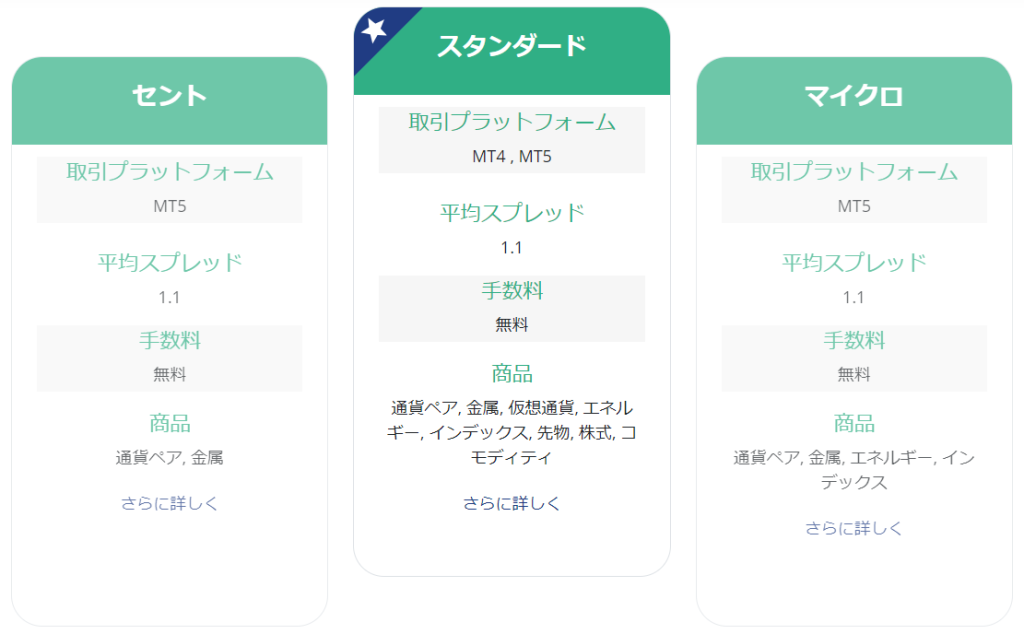Click 商品 heading in the スタンダード card
The height and width of the screenshot is (634, 1024).
point(511,374)
